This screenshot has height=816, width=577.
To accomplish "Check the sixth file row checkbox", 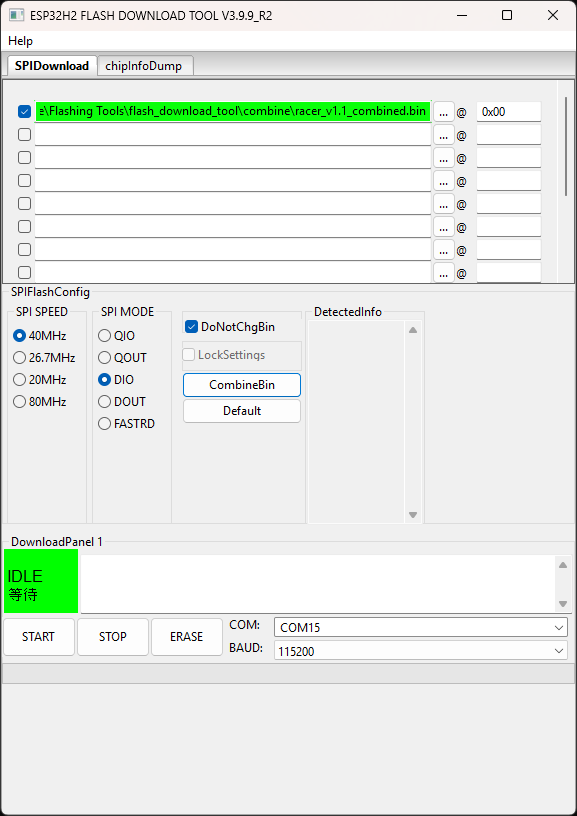I will tap(24, 226).
